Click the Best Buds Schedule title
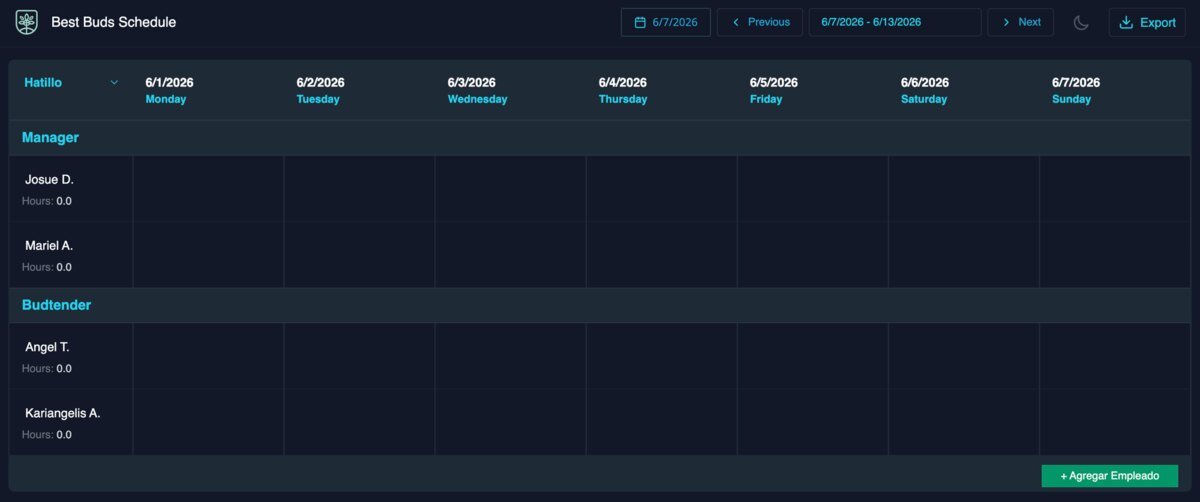Image resolution: width=1200 pixels, height=502 pixels. click(x=114, y=22)
